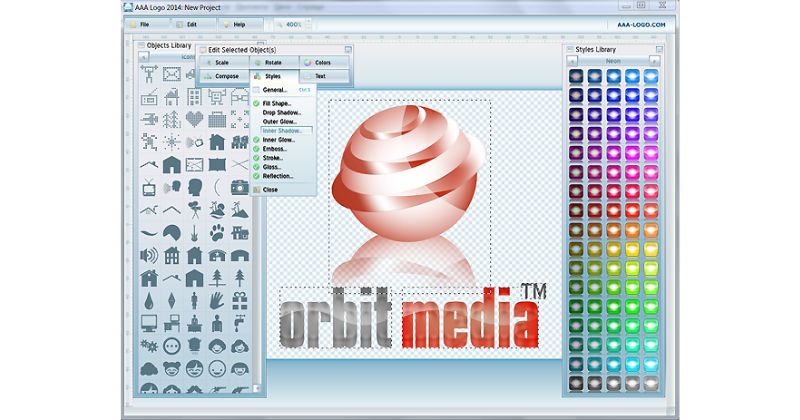The image size is (800, 420).
Task: Choose the pixelated weightlifter icon
Action: point(149,74)
